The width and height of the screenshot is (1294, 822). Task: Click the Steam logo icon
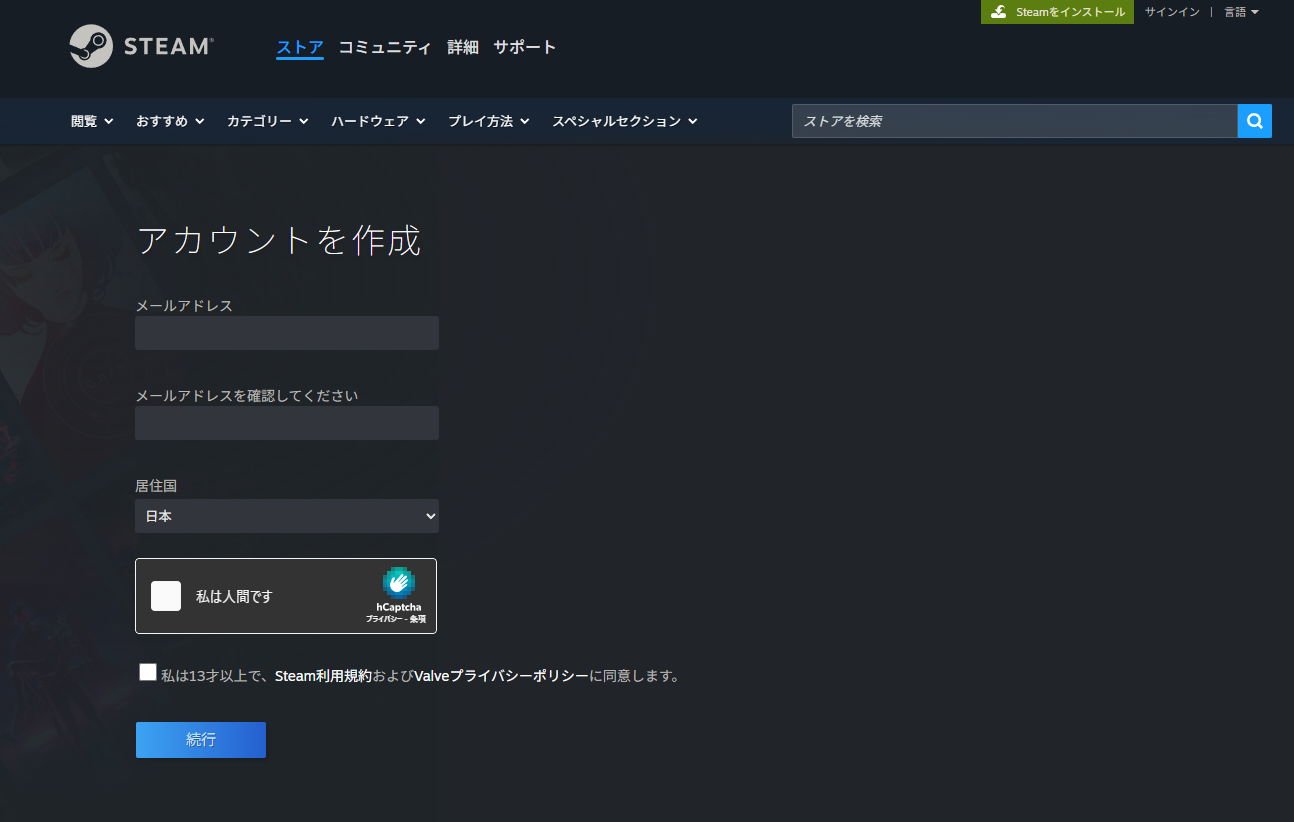91,46
